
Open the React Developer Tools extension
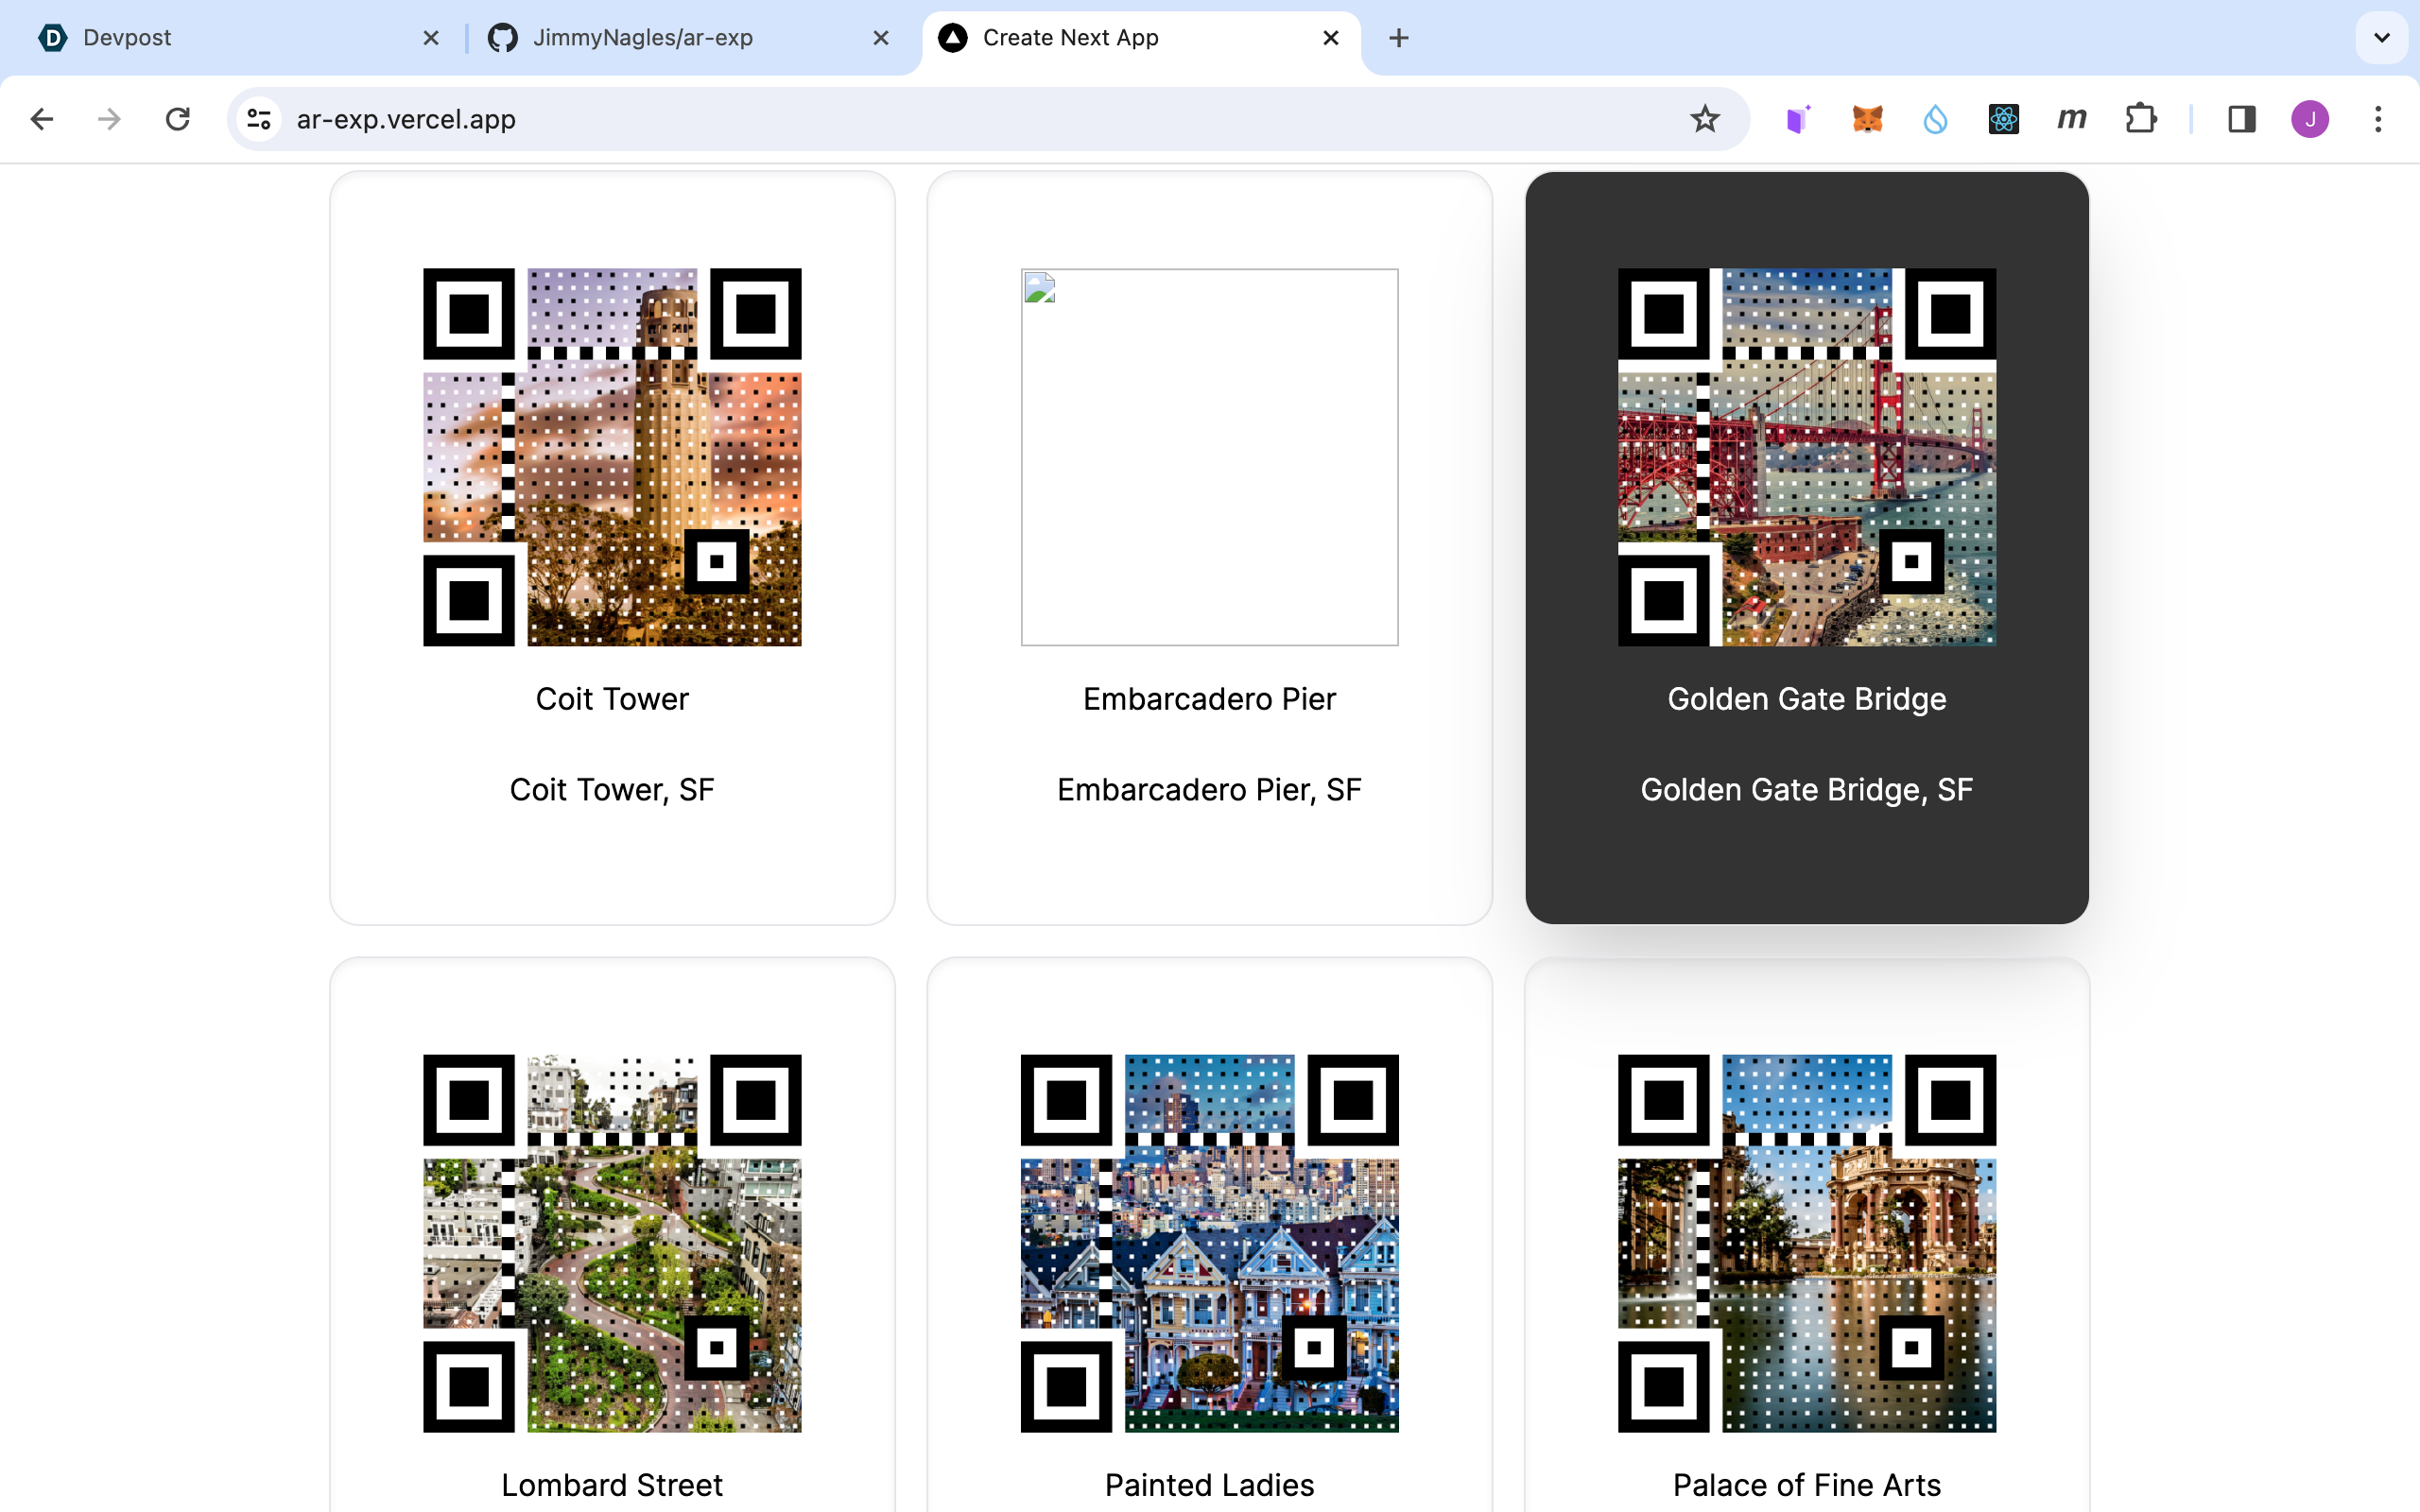click(2003, 119)
